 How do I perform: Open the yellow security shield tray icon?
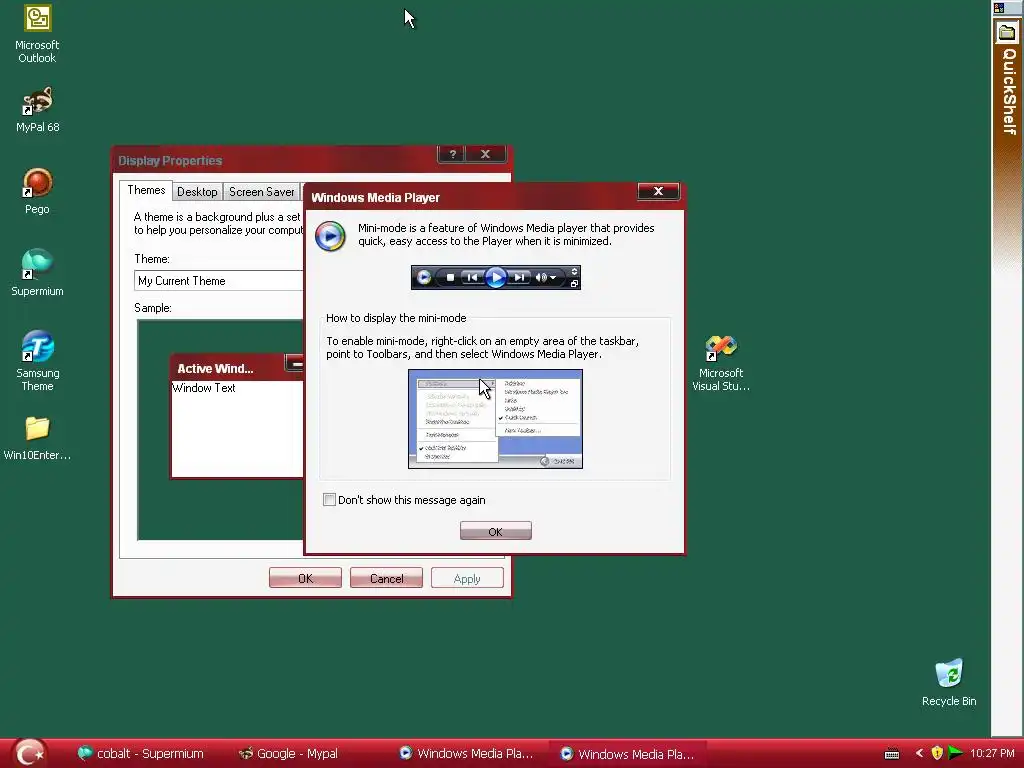point(937,753)
